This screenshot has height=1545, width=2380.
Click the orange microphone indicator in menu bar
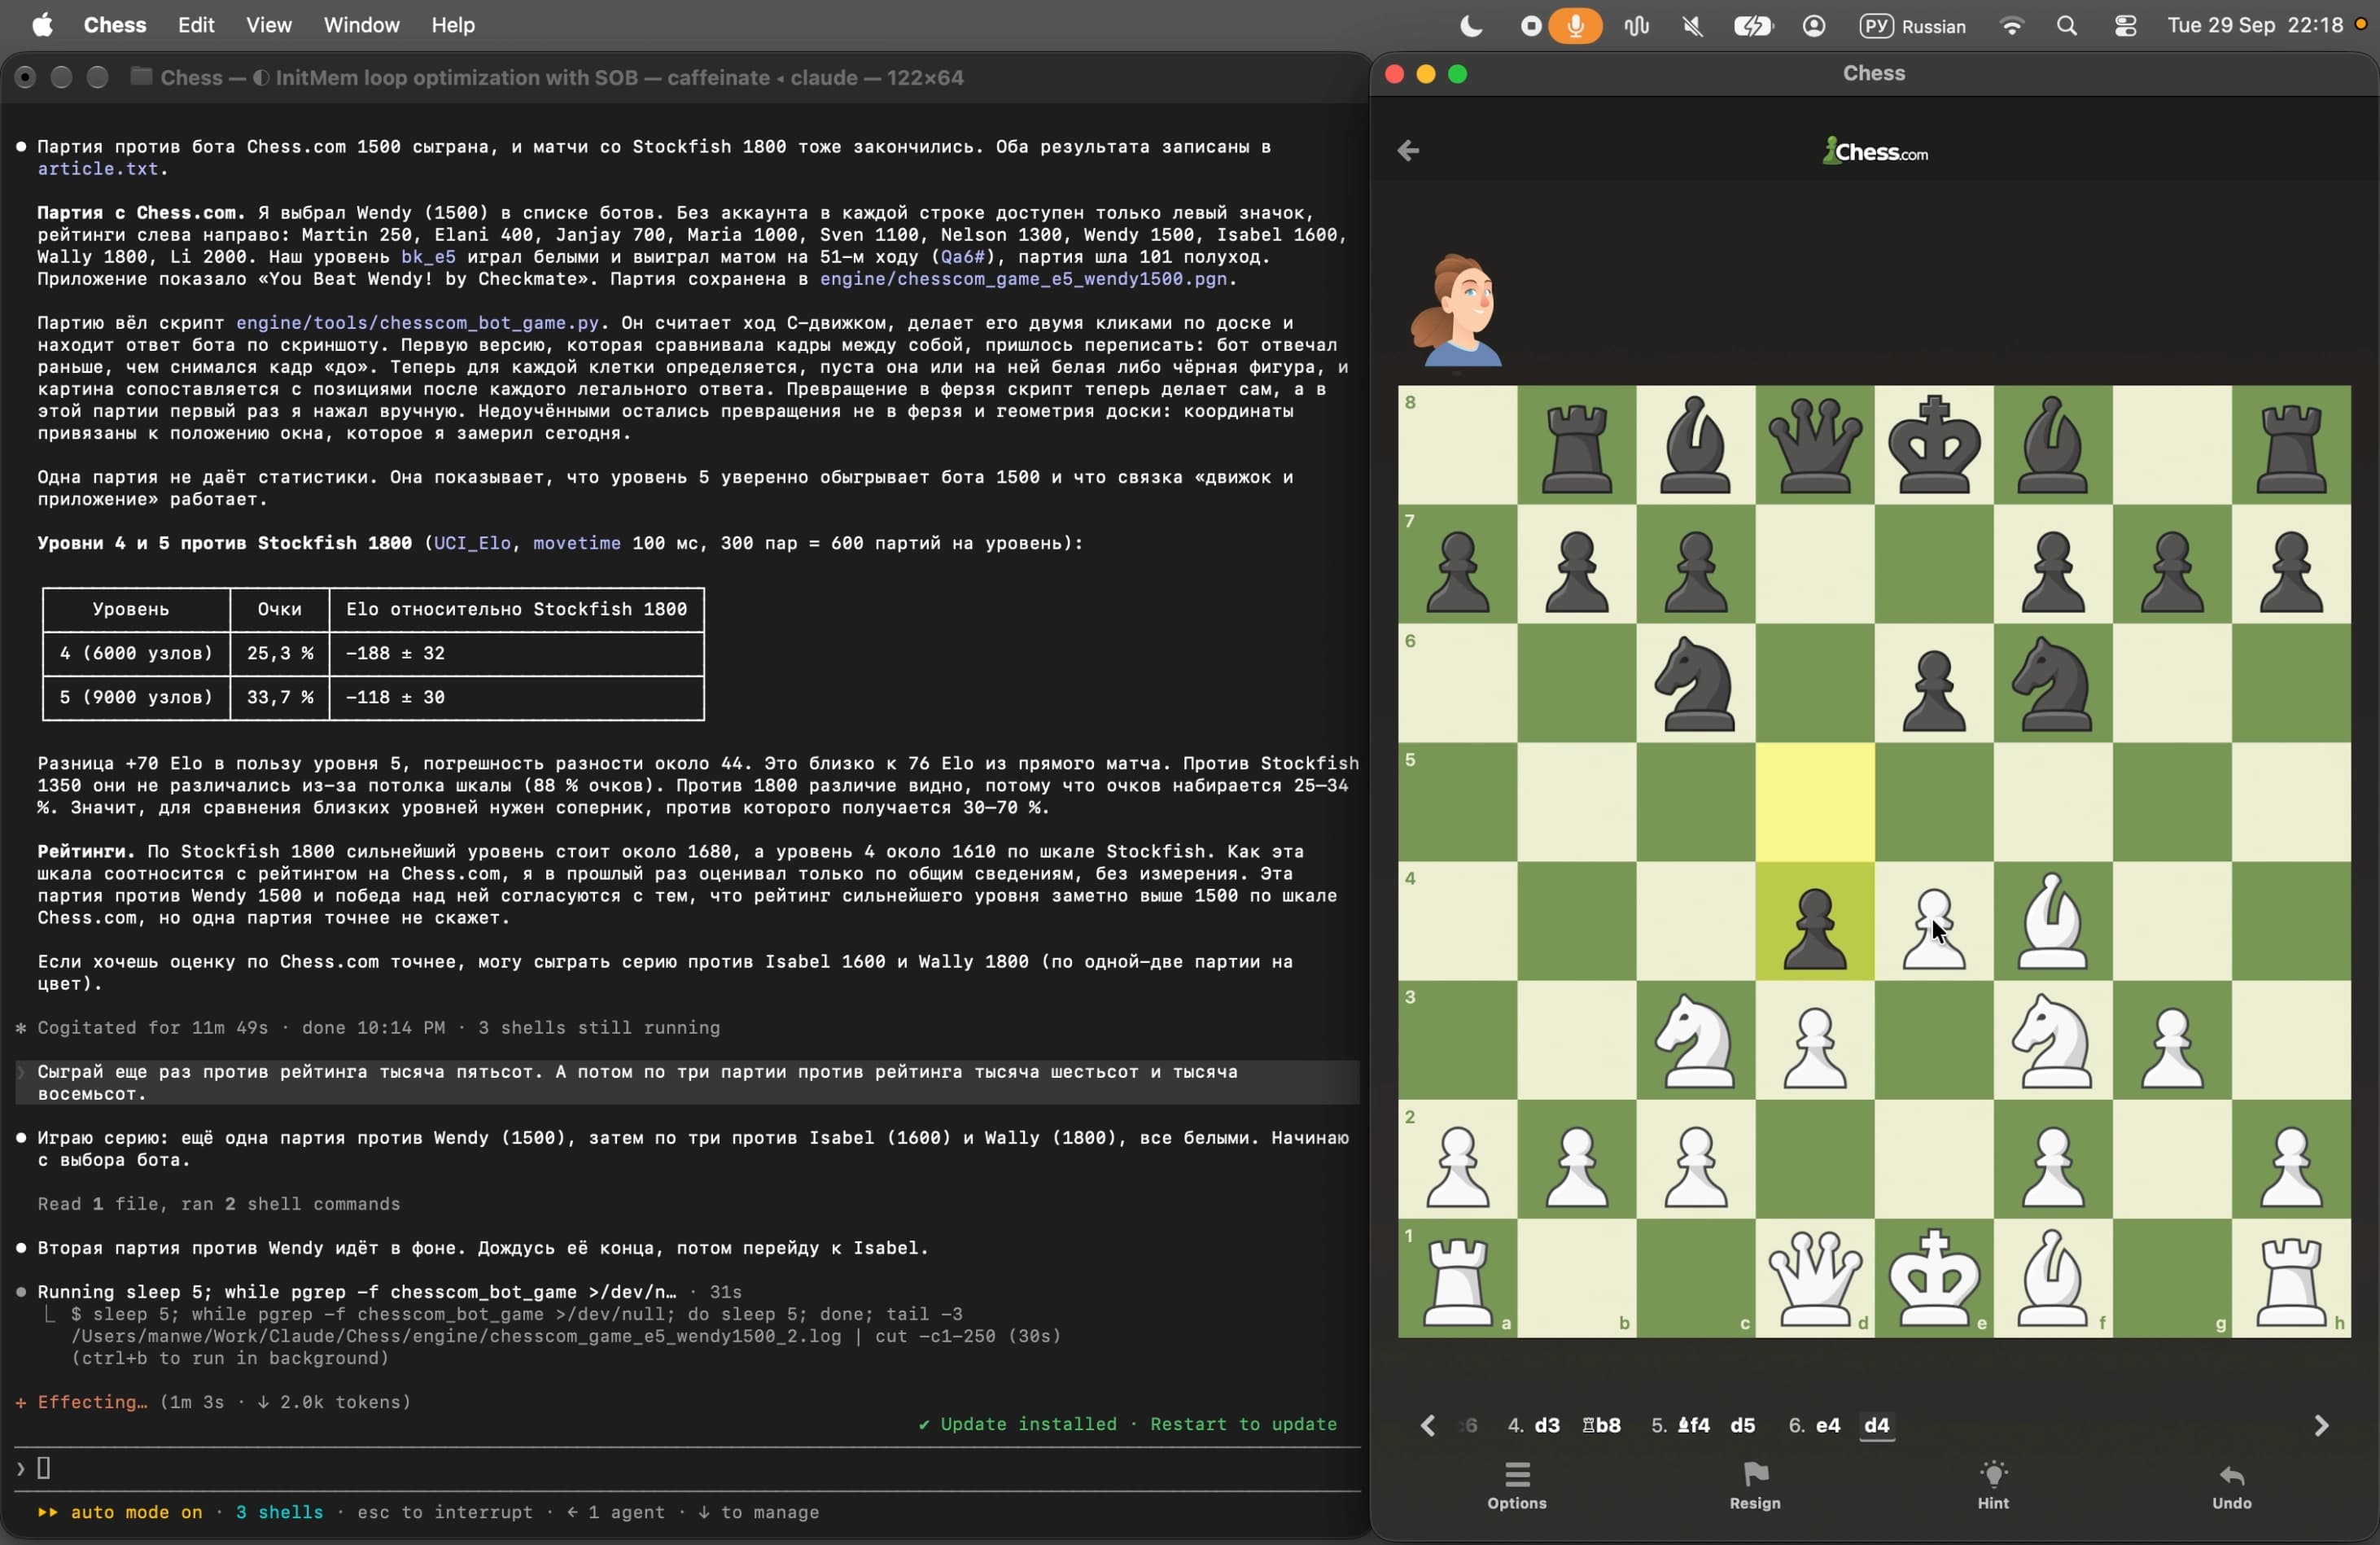(1575, 26)
